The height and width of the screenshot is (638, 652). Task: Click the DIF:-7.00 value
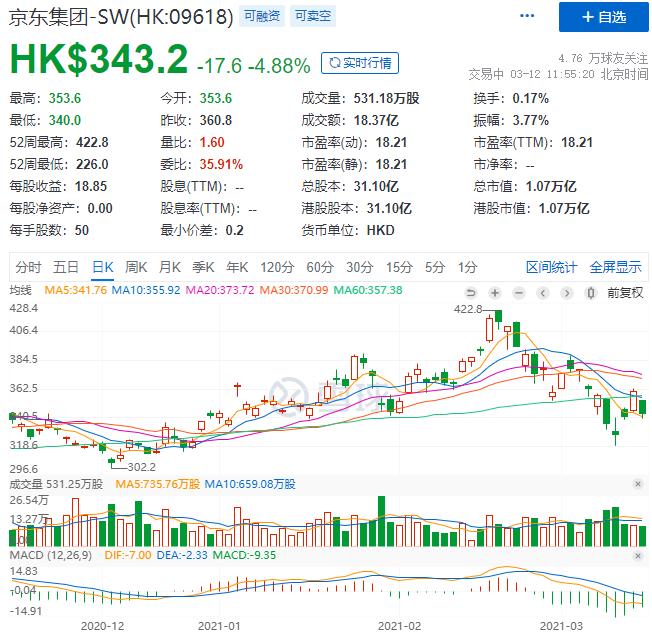pos(128,555)
